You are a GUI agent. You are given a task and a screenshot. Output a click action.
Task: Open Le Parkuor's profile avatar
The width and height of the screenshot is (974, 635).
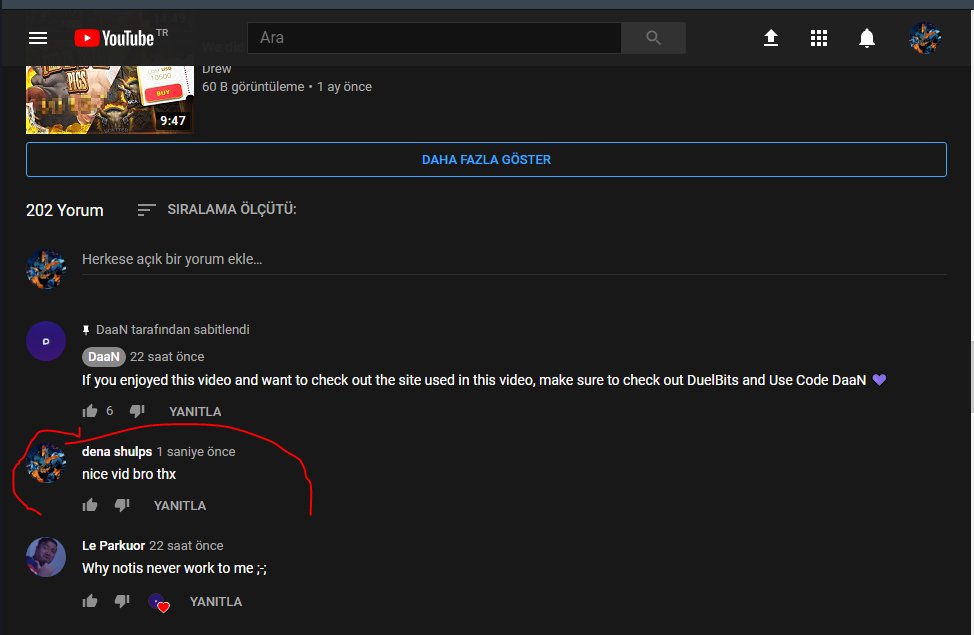coord(46,557)
